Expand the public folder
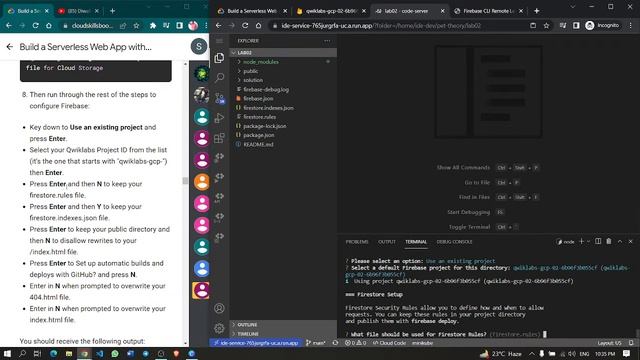 250,71
